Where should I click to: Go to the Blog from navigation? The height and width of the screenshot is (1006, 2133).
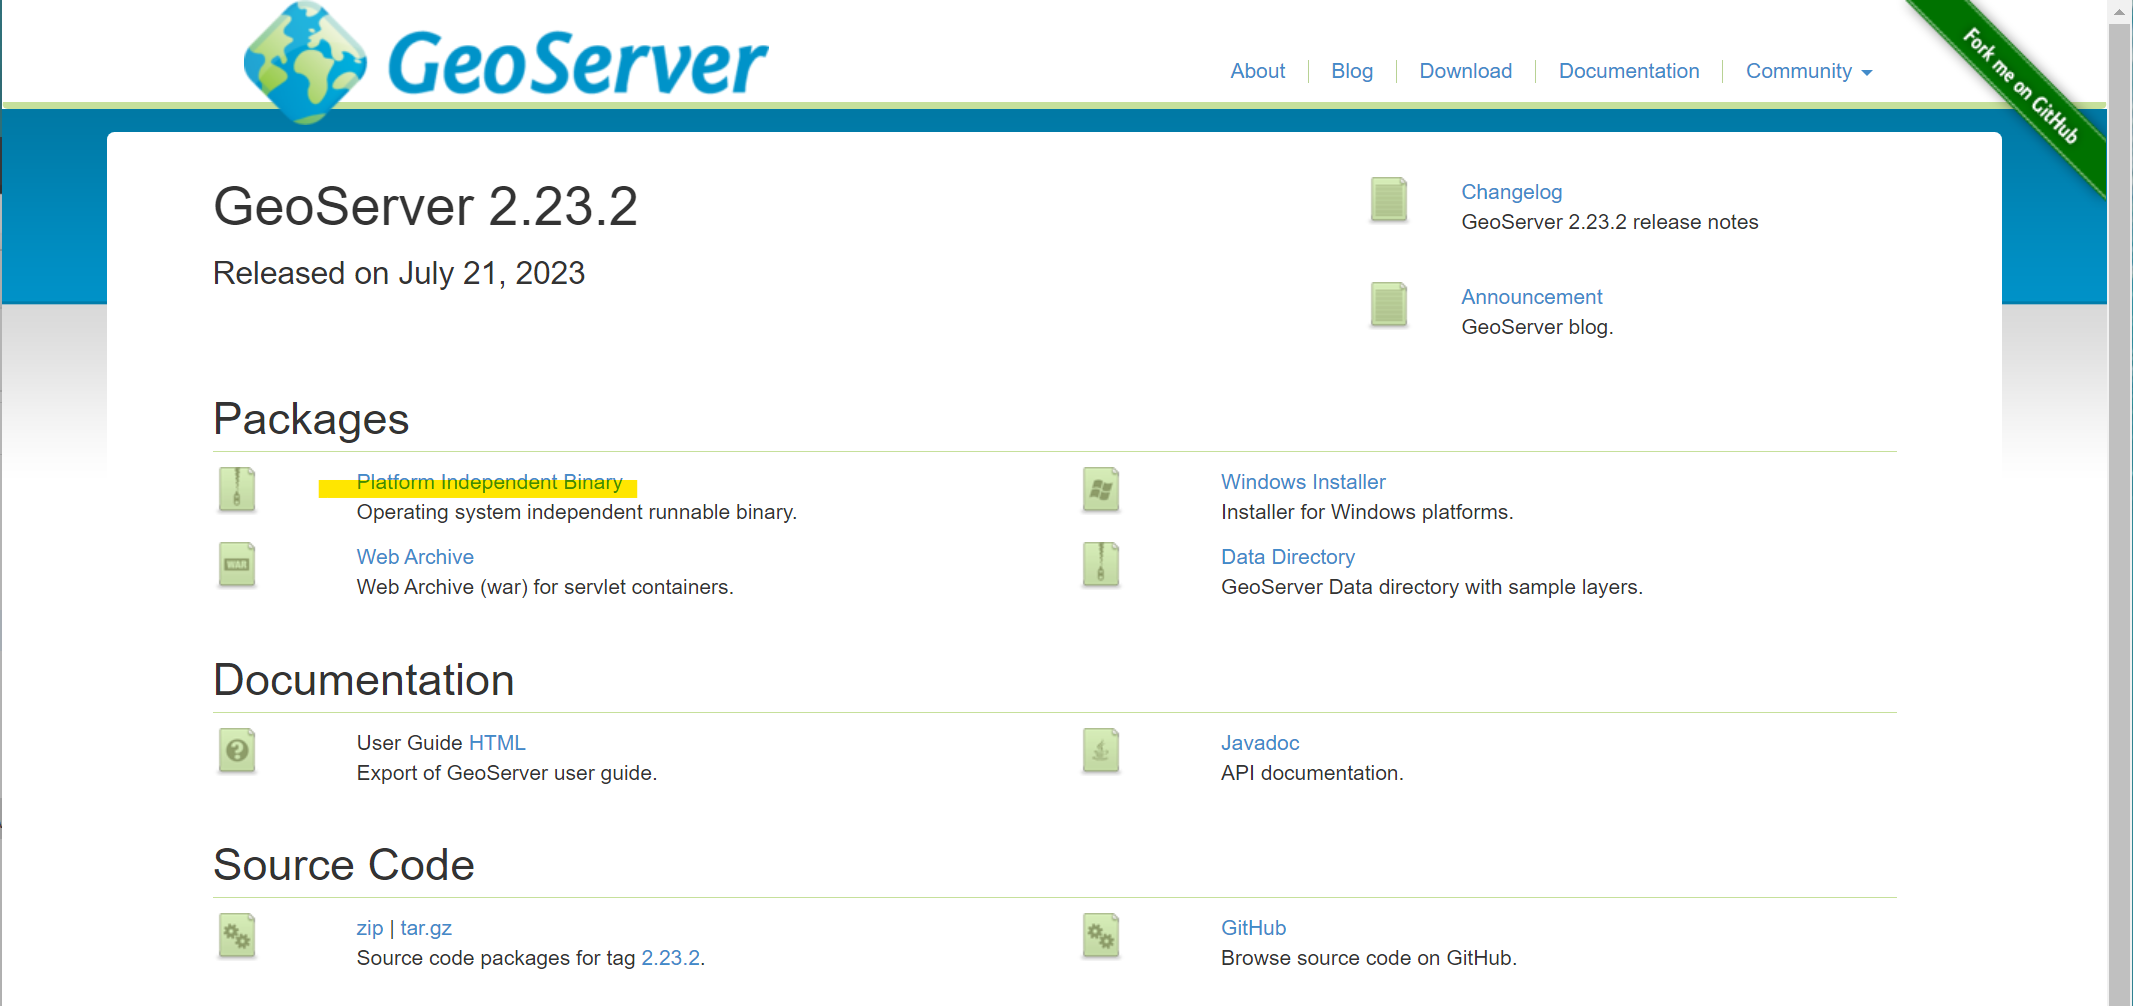point(1352,71)
